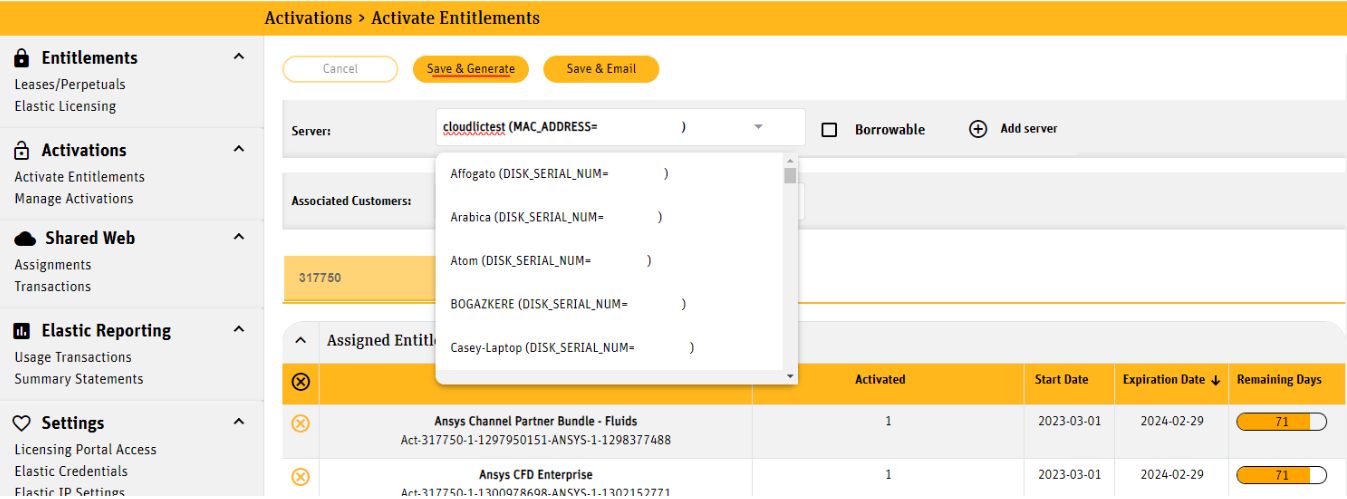
Task: Collapse the Entitlements sidebar section
Action: pos(239,57)
